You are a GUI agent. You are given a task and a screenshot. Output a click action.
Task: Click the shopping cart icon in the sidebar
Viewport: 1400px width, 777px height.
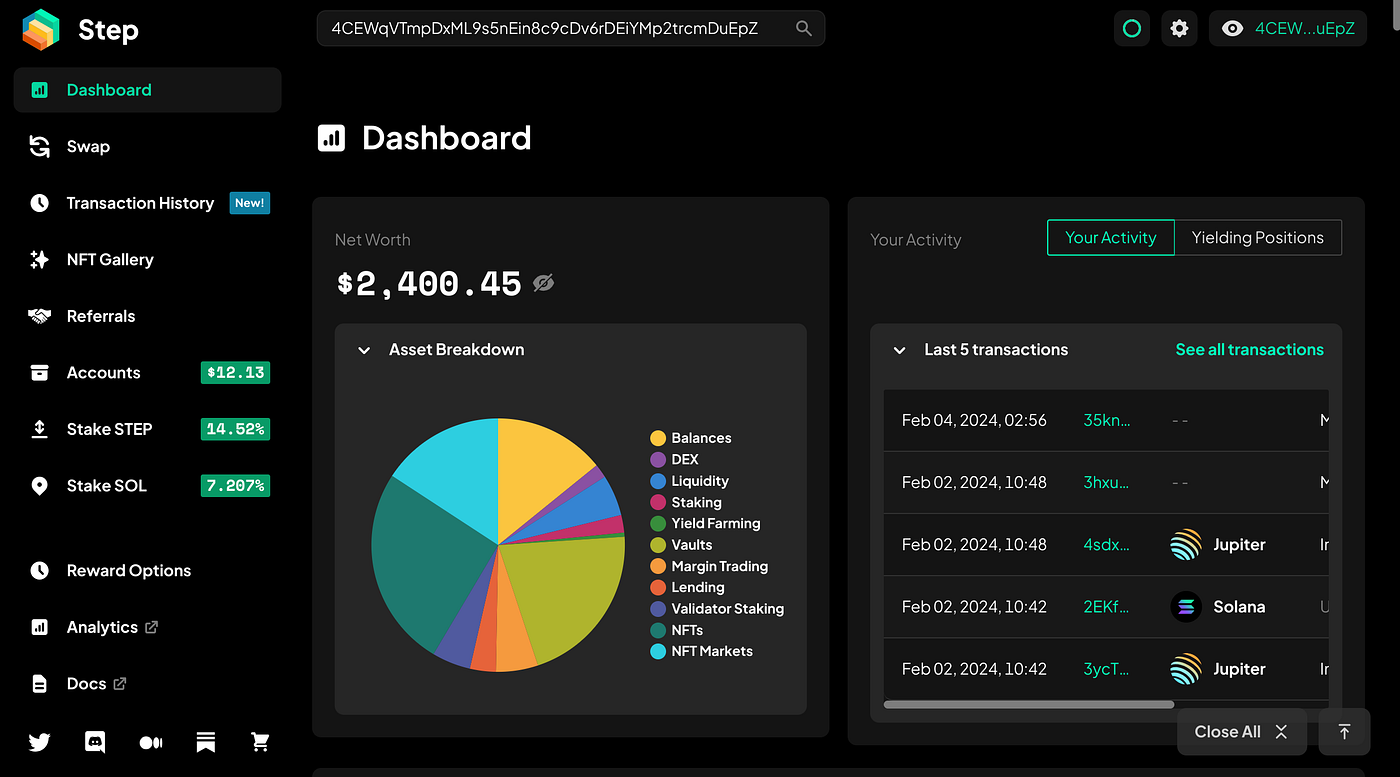tap(260, 742)
